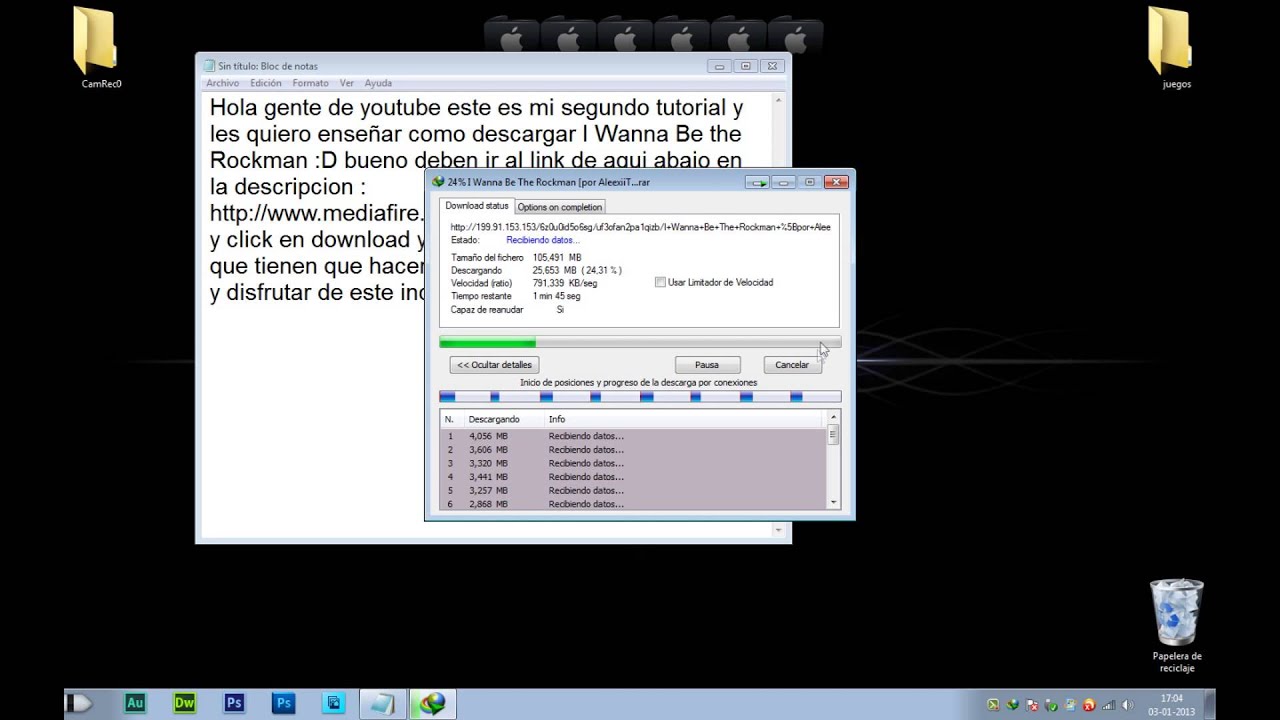Select connection row with 3,257 MB
This screenshot has width=1280, height=720.
coord(633,490)
